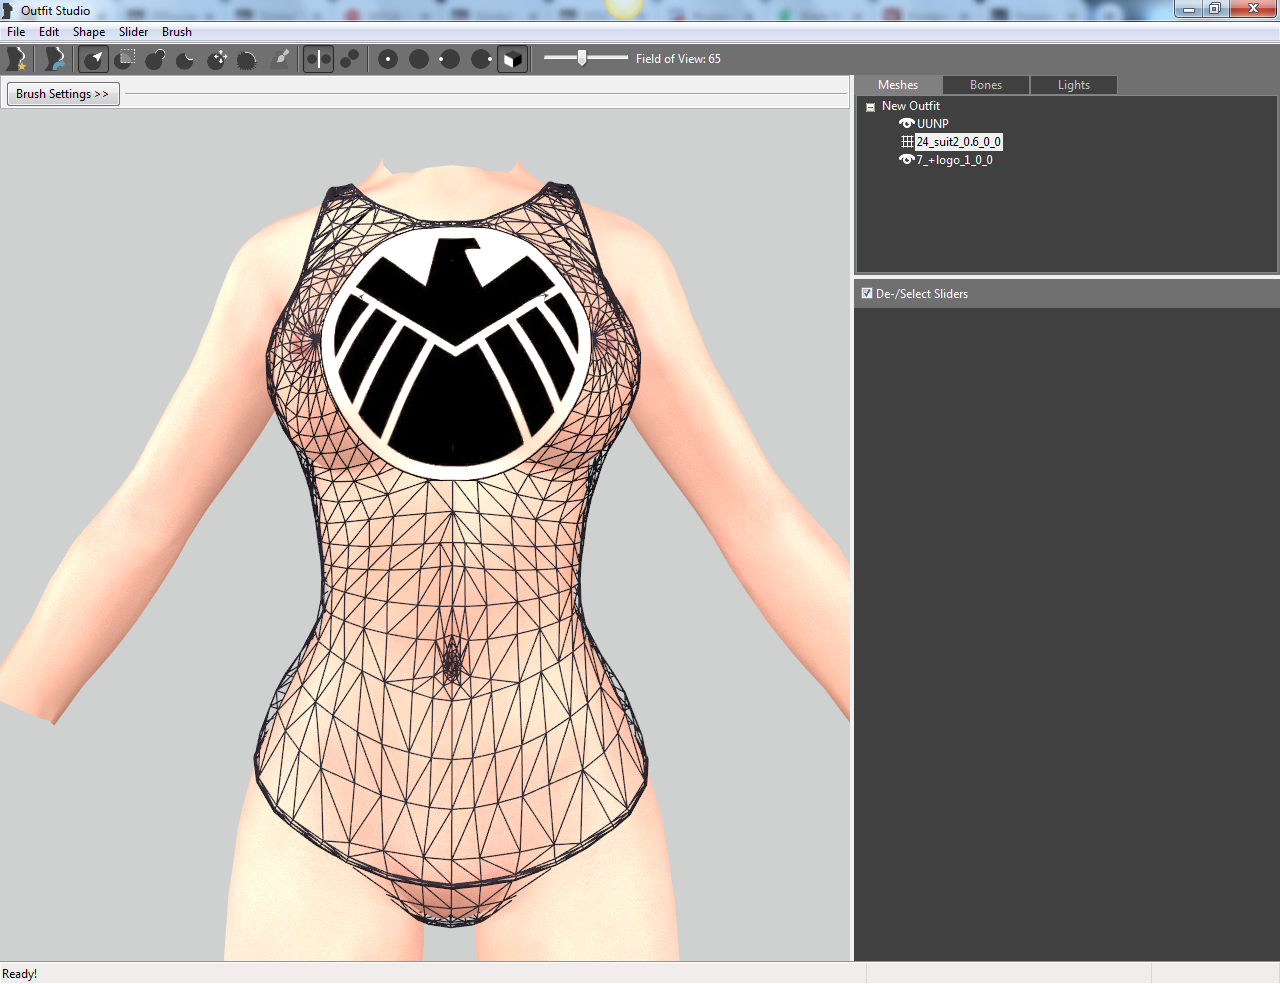Select the Select/pointer brush tool
The height and width of the screenshot is (984, 1280).
(x=94, y=59)
